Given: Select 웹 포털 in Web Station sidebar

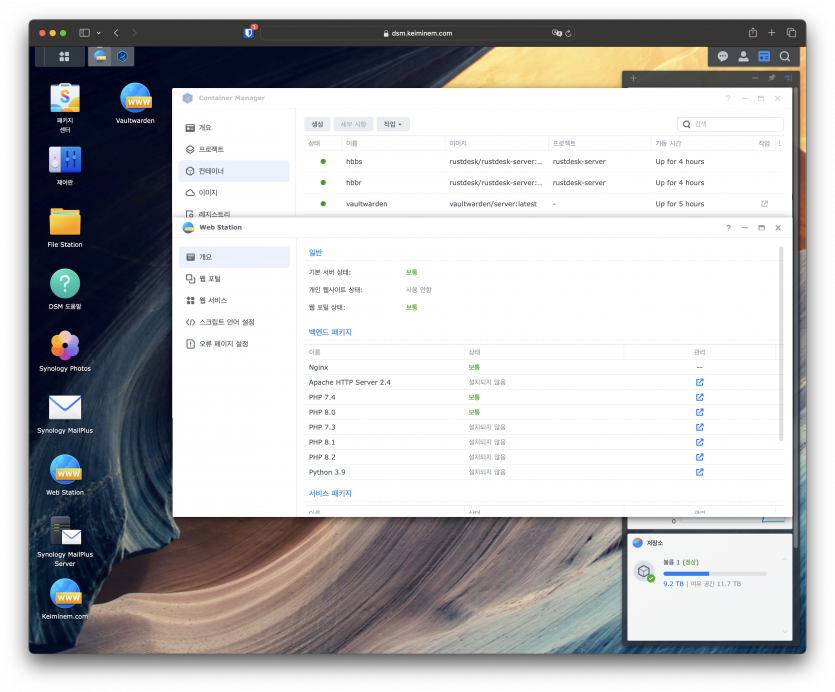Looking at the screenshot, I should (x=209, y=279).
